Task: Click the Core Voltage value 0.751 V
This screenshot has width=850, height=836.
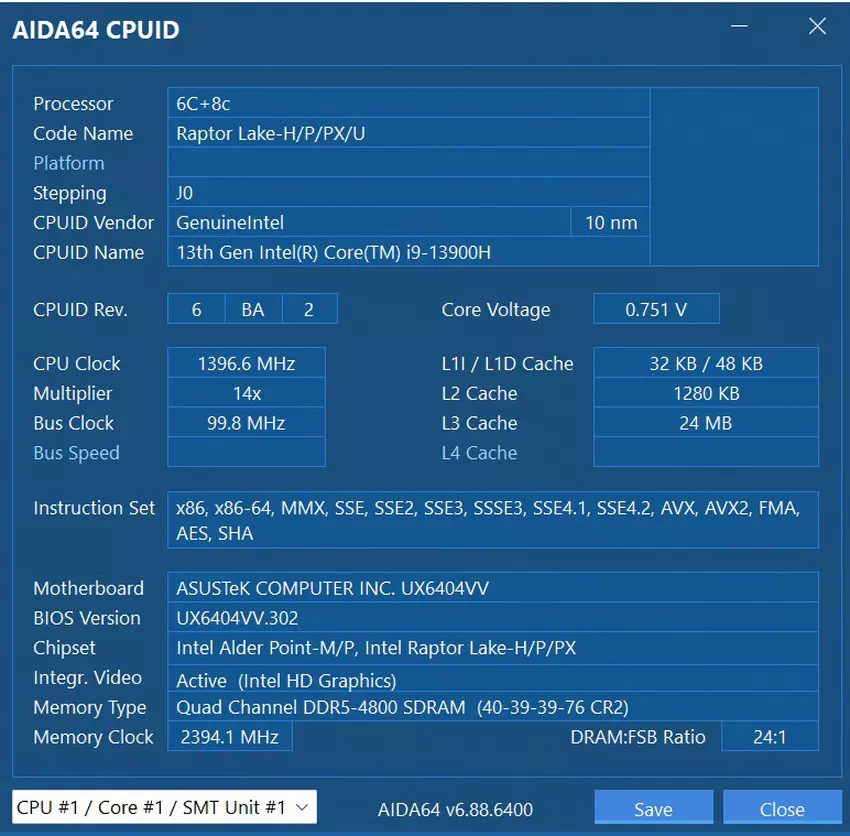Action: (656, 309)
